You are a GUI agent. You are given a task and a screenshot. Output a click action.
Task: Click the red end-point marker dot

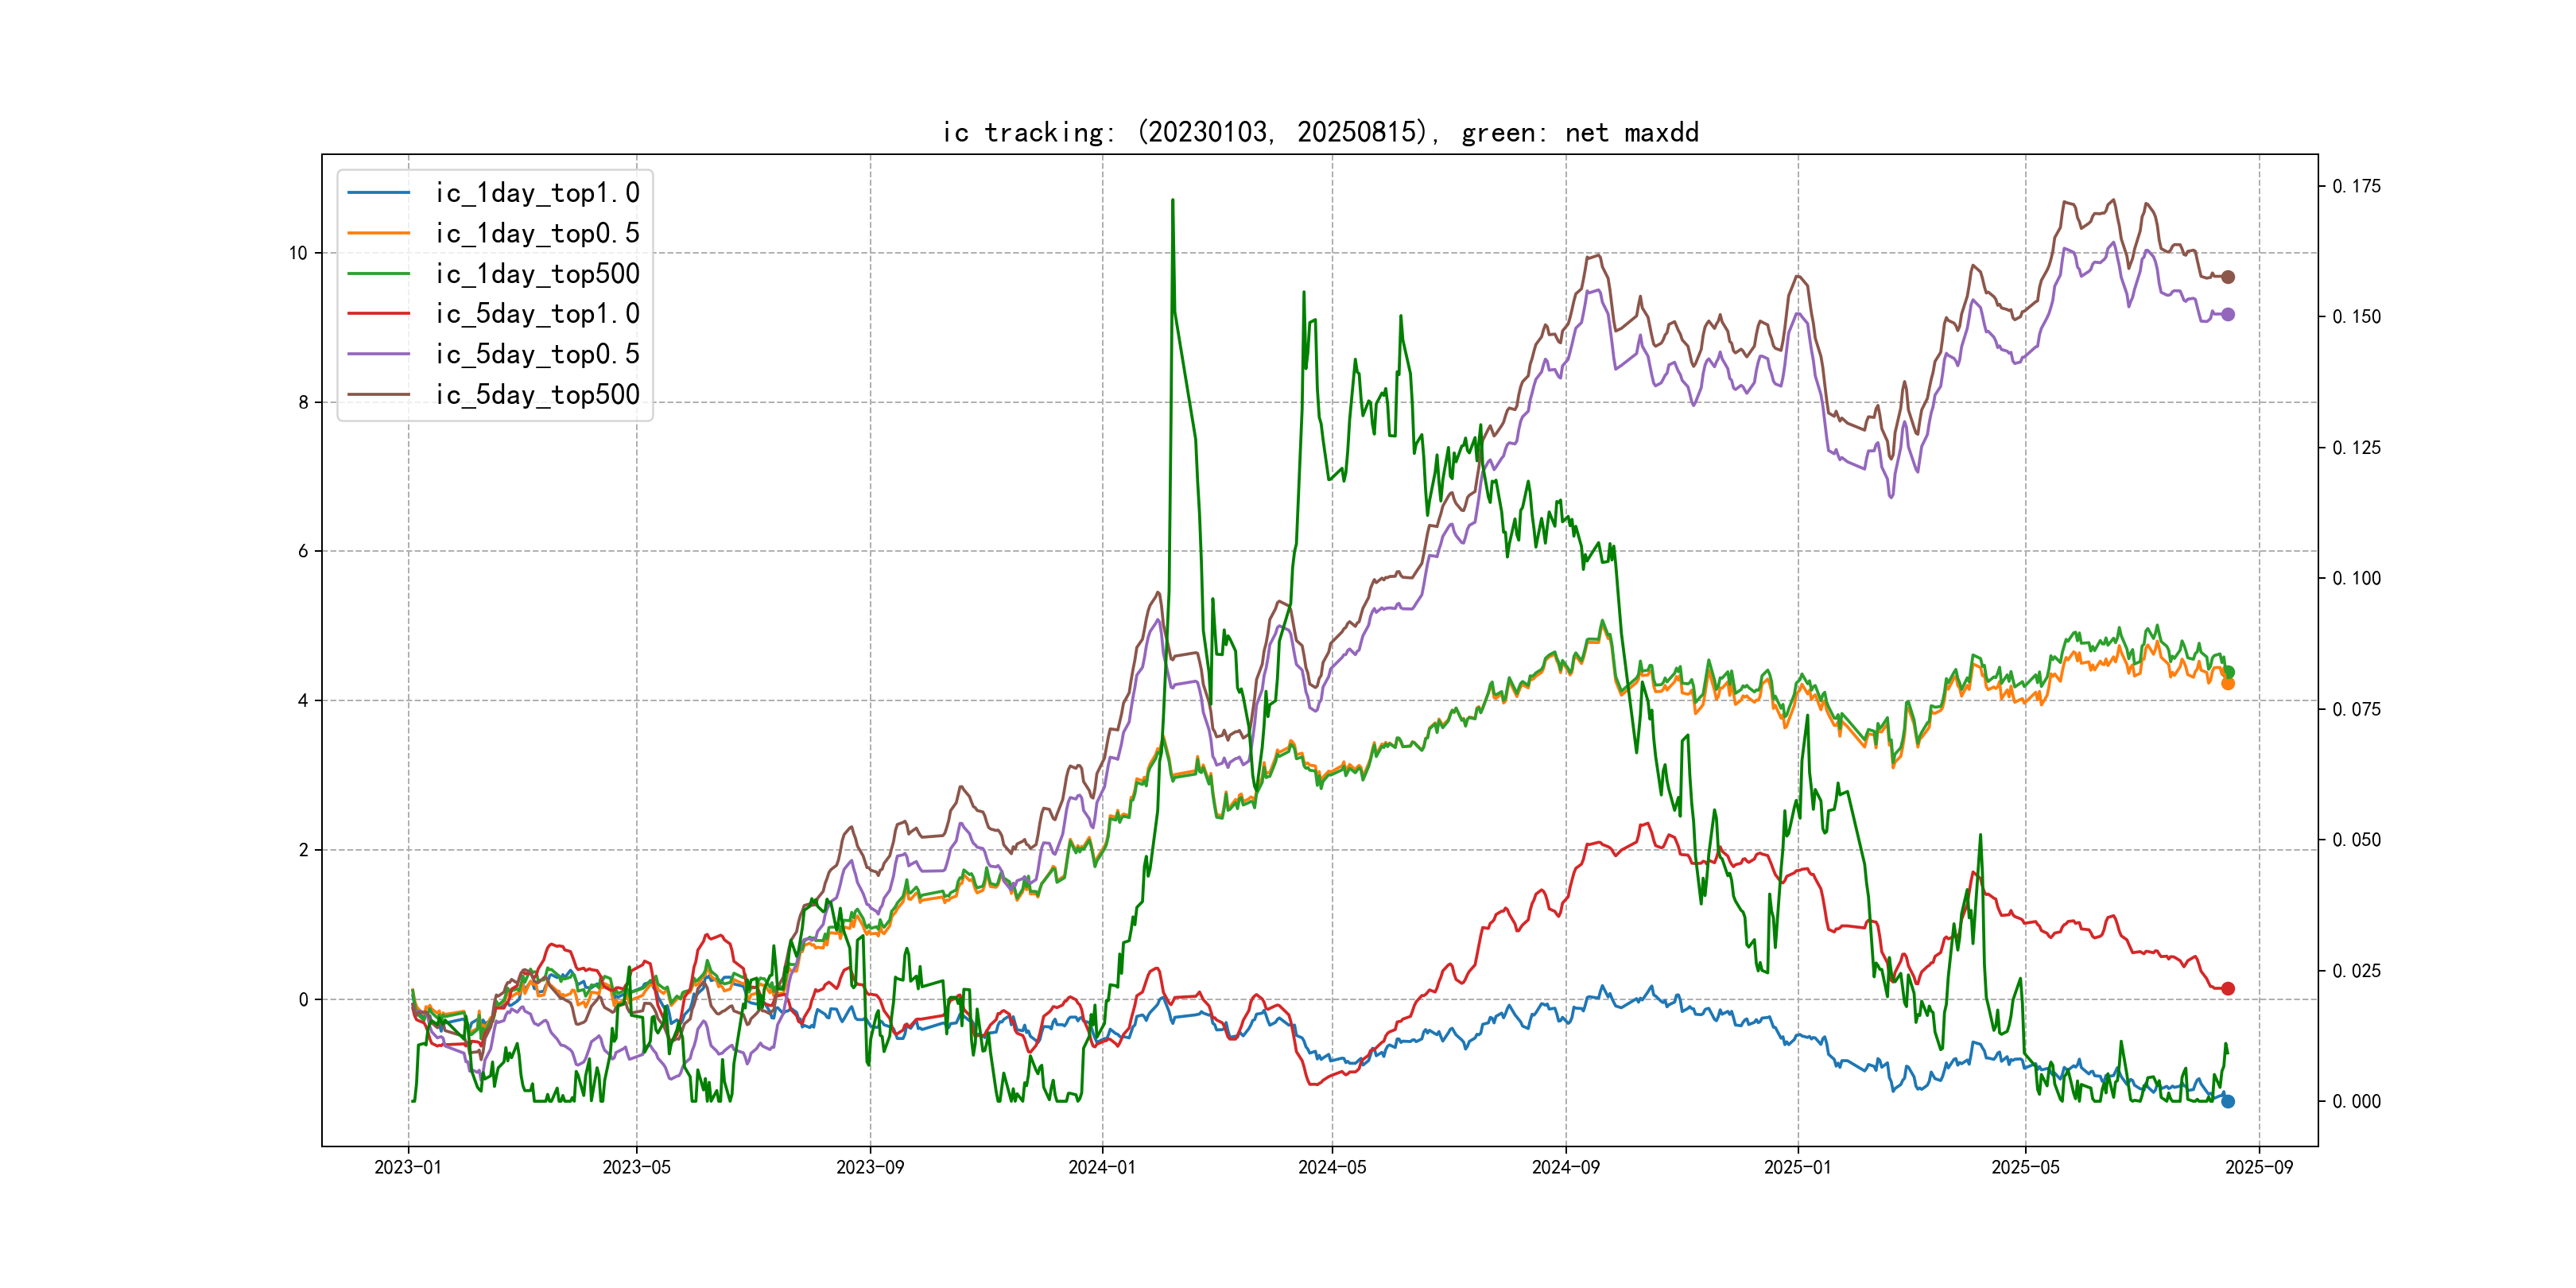[x=2228, y=988]
